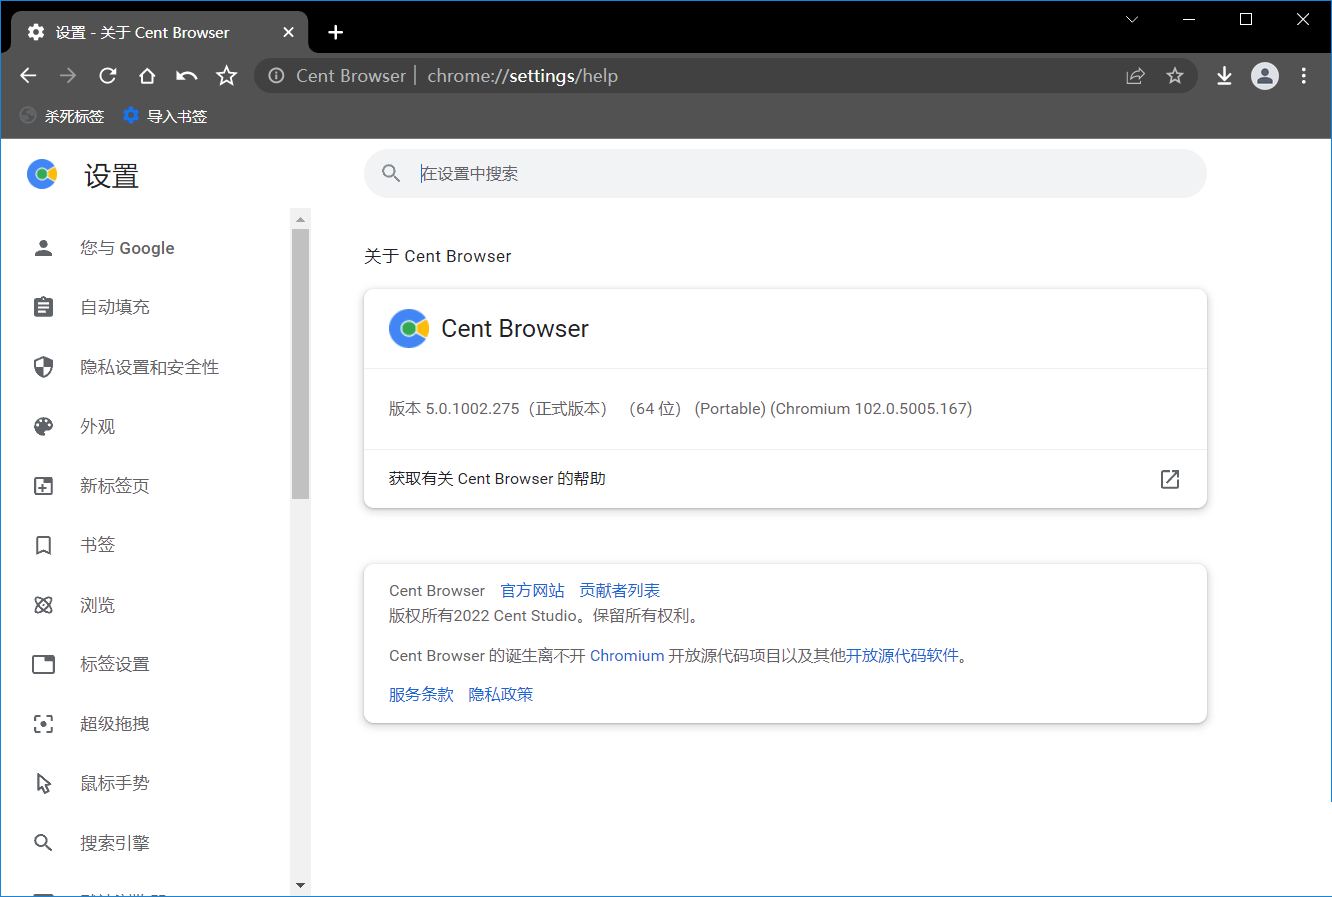Image resolution: width=1332 pixels, height=897 pixels.
Task: Select 外观 in the settings sidebar
Action: (97, 427)
